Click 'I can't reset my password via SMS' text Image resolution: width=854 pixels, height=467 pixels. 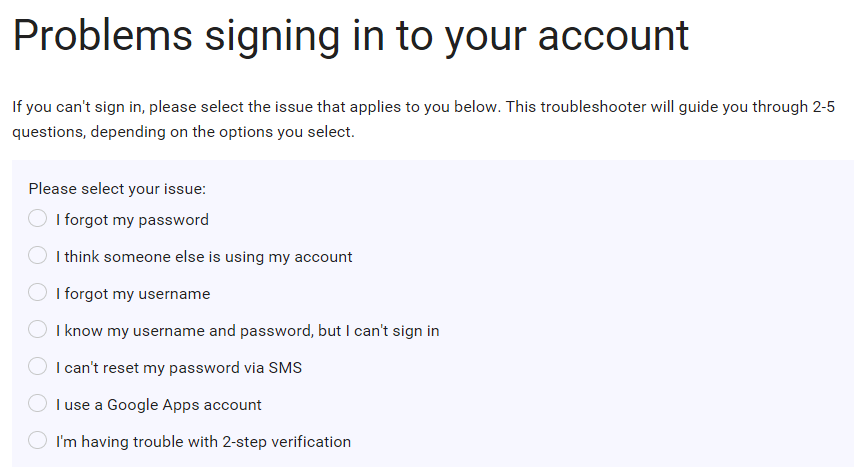pyautogui.click(x=179, y=368)
